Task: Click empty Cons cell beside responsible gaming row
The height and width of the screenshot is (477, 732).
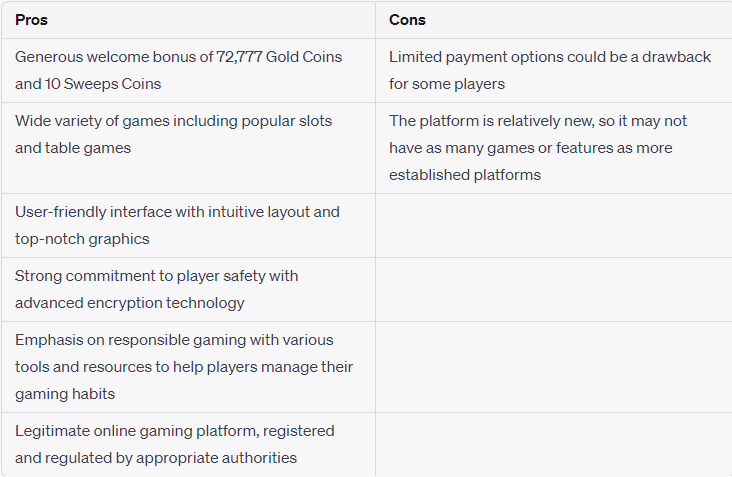Action: pos(553,367)
